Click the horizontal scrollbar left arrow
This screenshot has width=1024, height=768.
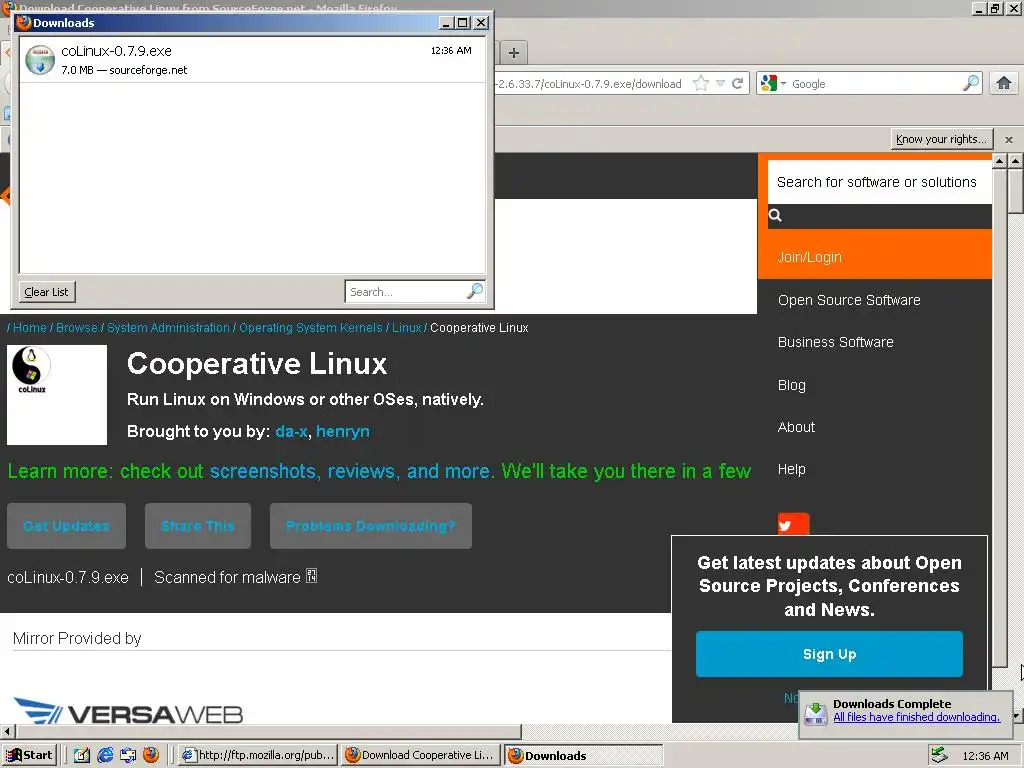[7, 731]
